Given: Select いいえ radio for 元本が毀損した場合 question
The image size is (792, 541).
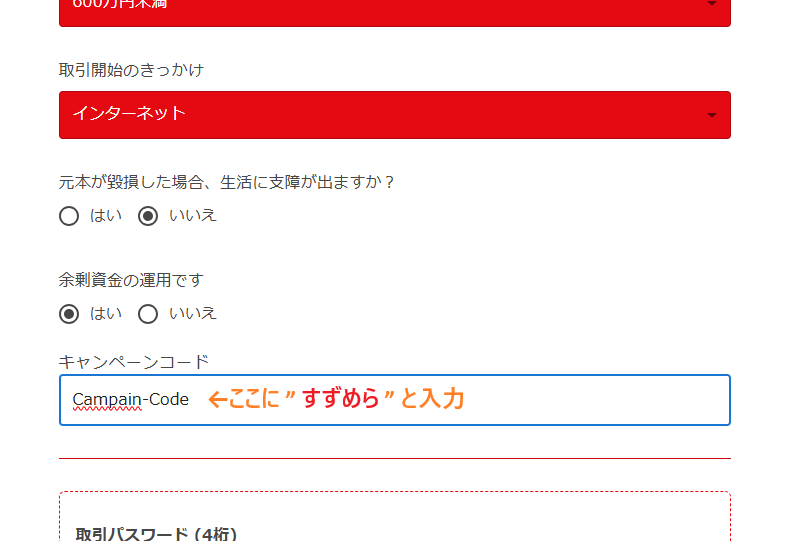Looking at the screenshot, I should [x=147, y=216].
